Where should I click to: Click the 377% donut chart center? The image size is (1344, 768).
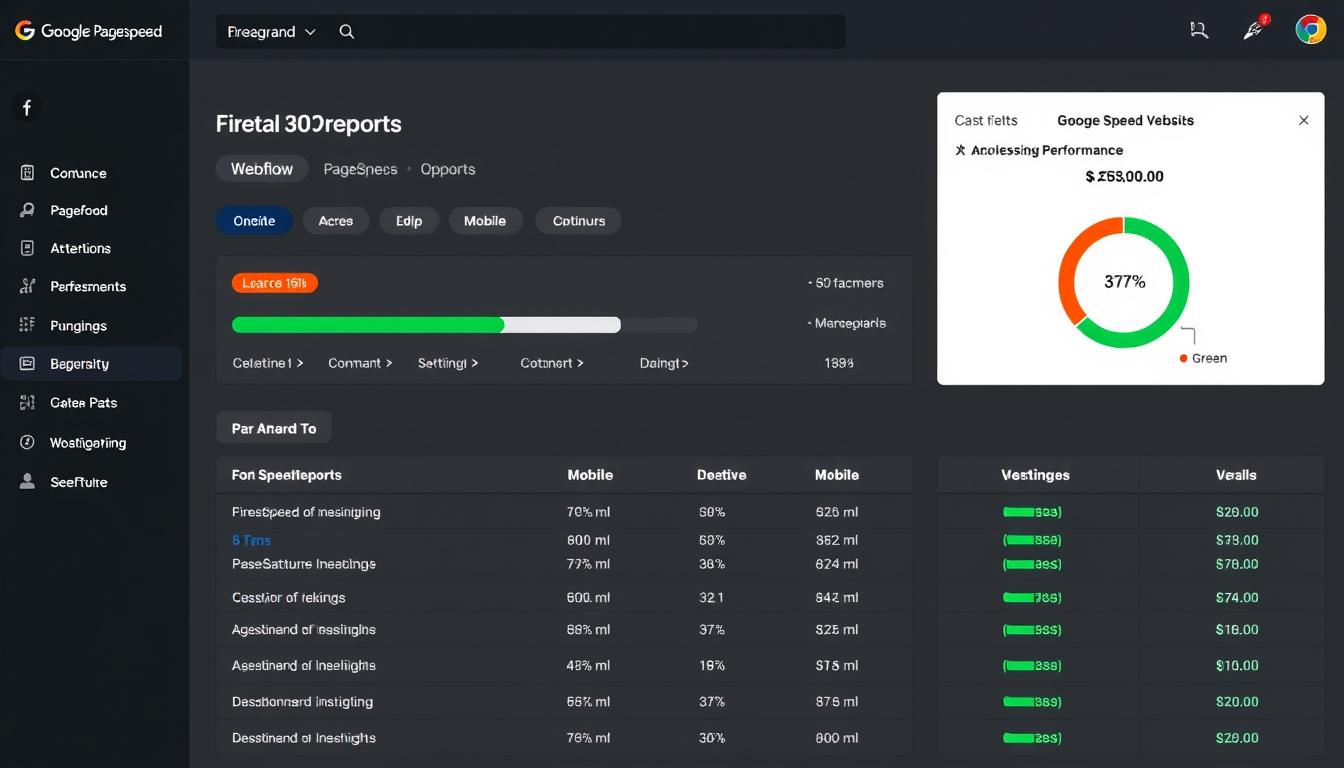1124,282
